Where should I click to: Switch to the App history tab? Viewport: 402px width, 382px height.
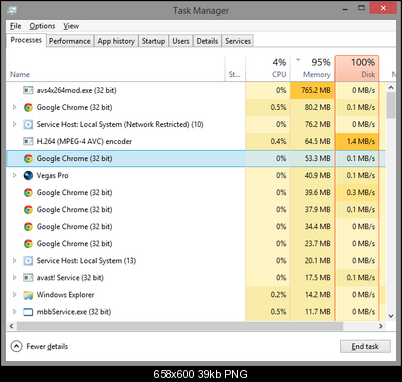tap(116, 41)
